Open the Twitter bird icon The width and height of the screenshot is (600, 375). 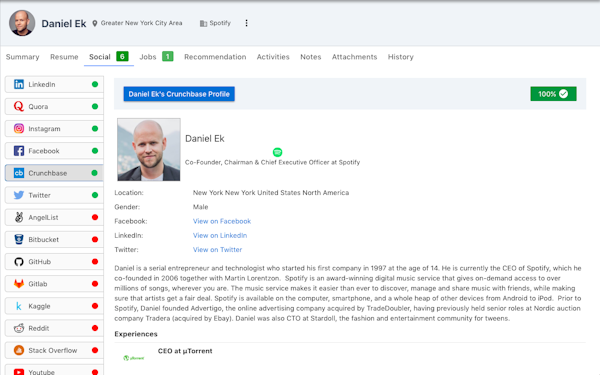[x=19, y=195]
